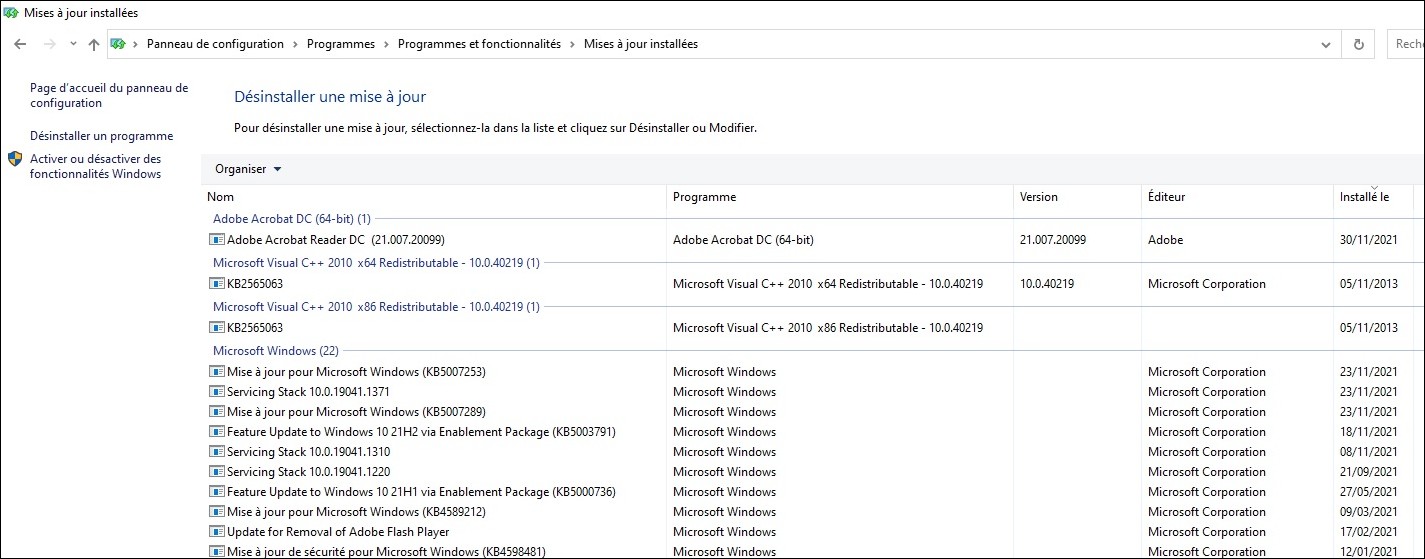Click install date 30/11/2021
Screen dimensions: 1425x559
[x=1369, y=240]
